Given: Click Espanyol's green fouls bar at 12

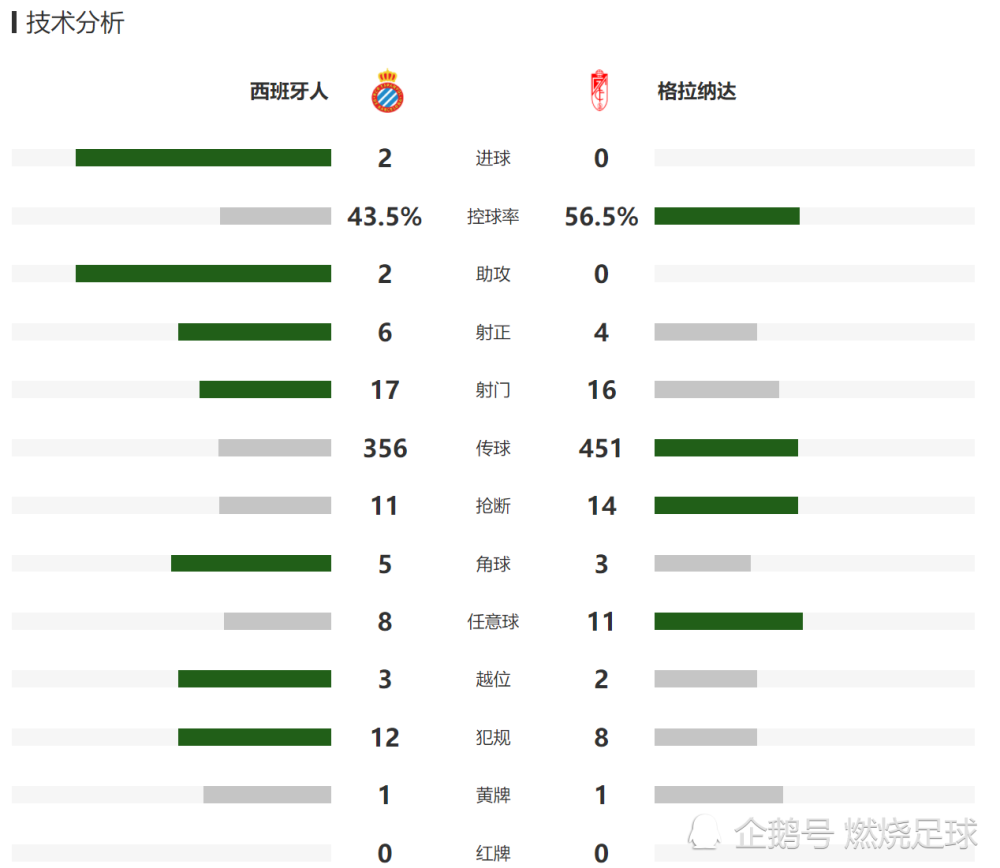Looking at the screenshot, I should tap(254, 737).
